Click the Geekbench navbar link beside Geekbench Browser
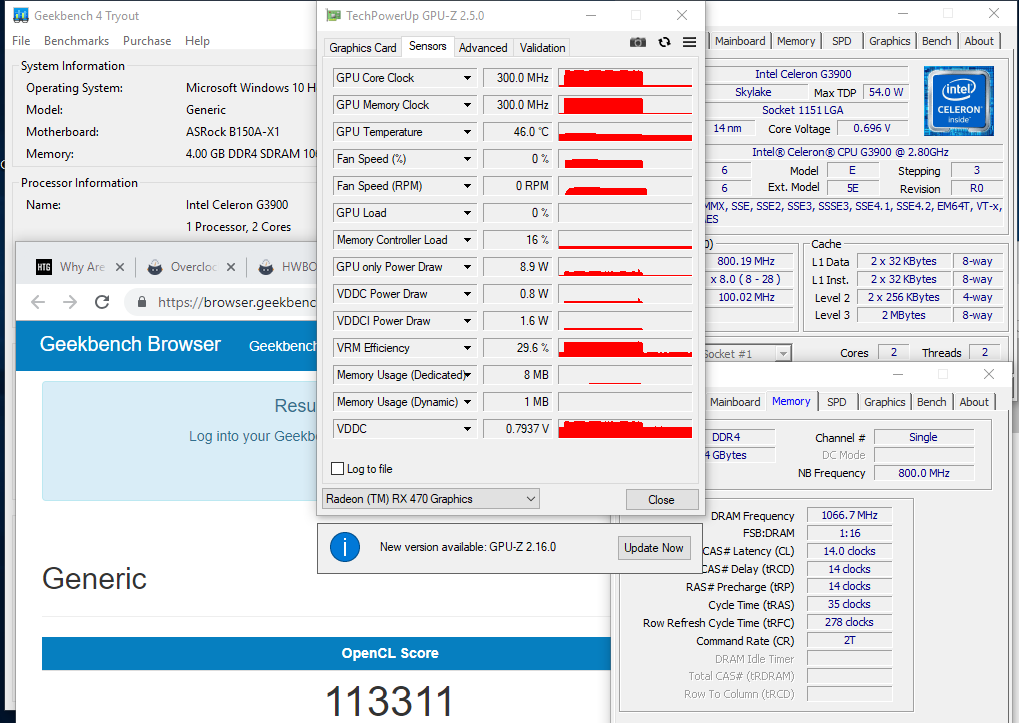The width and height of the screenshot is (1019, 723). (283, 346)
